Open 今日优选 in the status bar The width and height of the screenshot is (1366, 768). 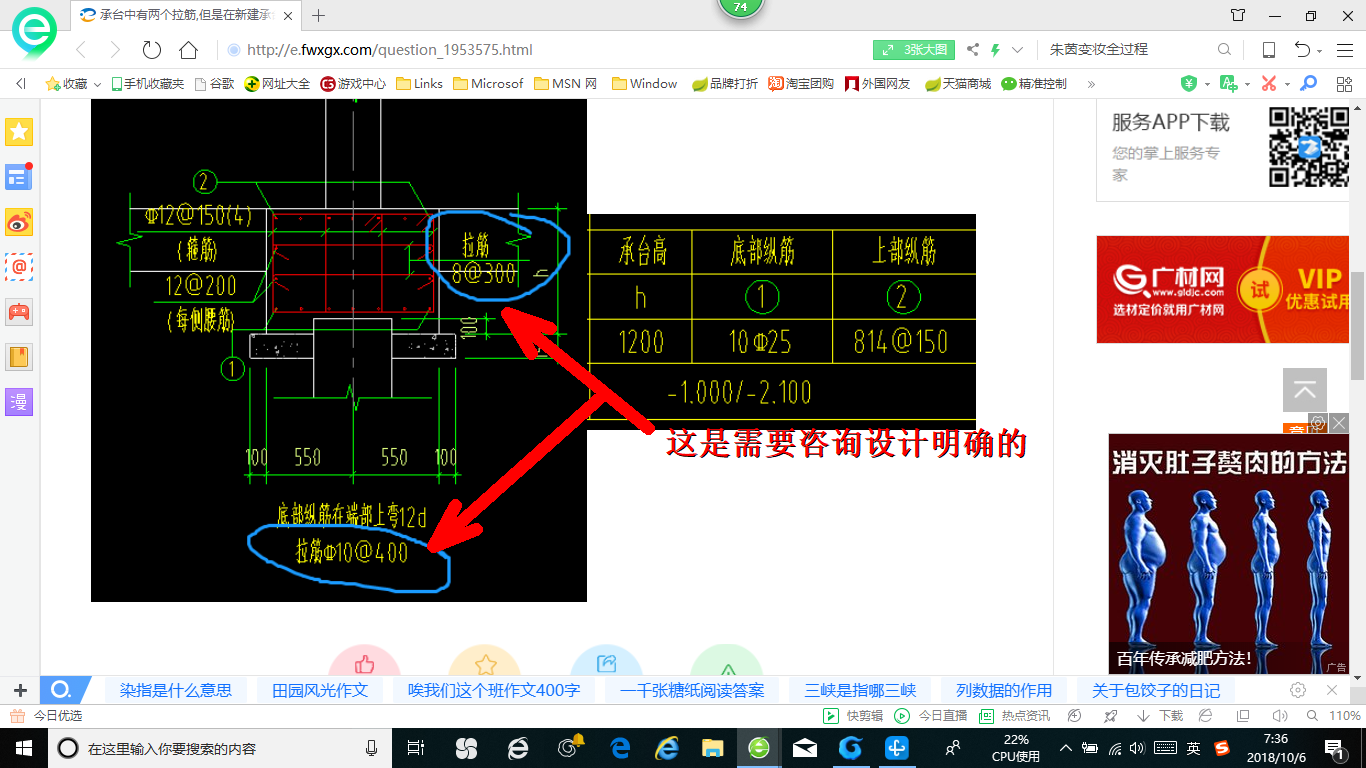[x=45, y=716]
